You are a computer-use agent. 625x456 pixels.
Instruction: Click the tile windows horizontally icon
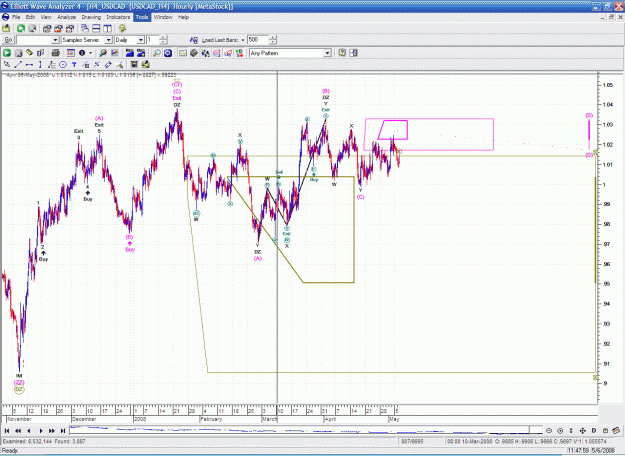[96, 28]
